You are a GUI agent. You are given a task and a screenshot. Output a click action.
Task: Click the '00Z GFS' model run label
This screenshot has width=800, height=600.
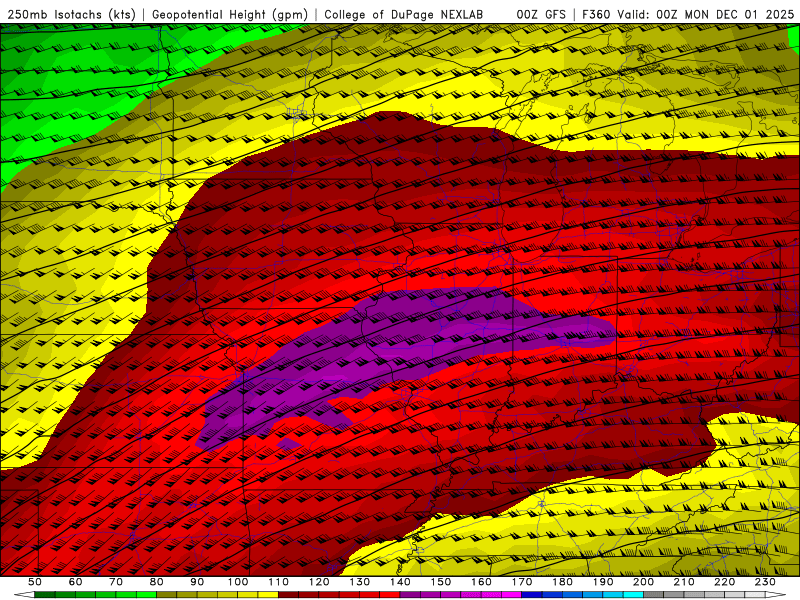[541, 15]
